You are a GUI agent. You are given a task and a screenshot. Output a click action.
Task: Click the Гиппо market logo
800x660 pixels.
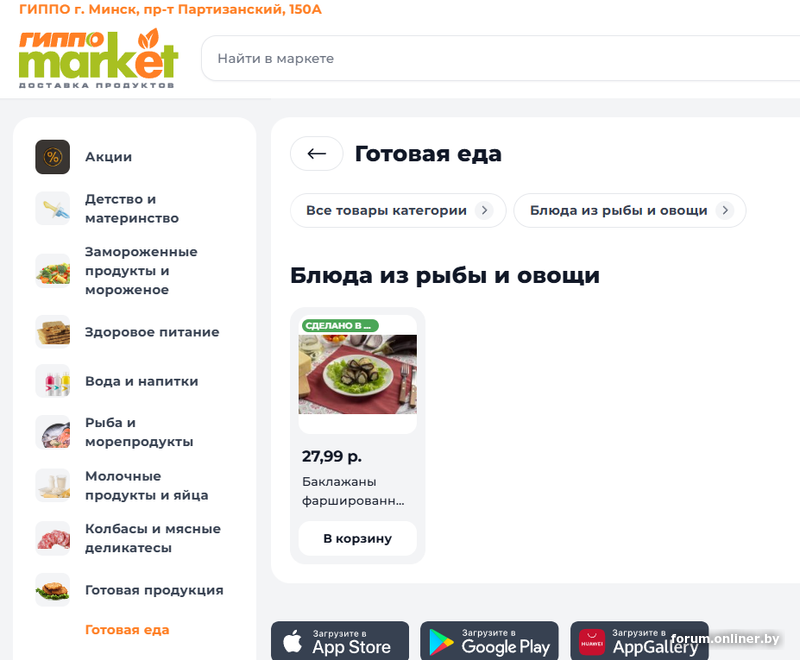(98, 58)
